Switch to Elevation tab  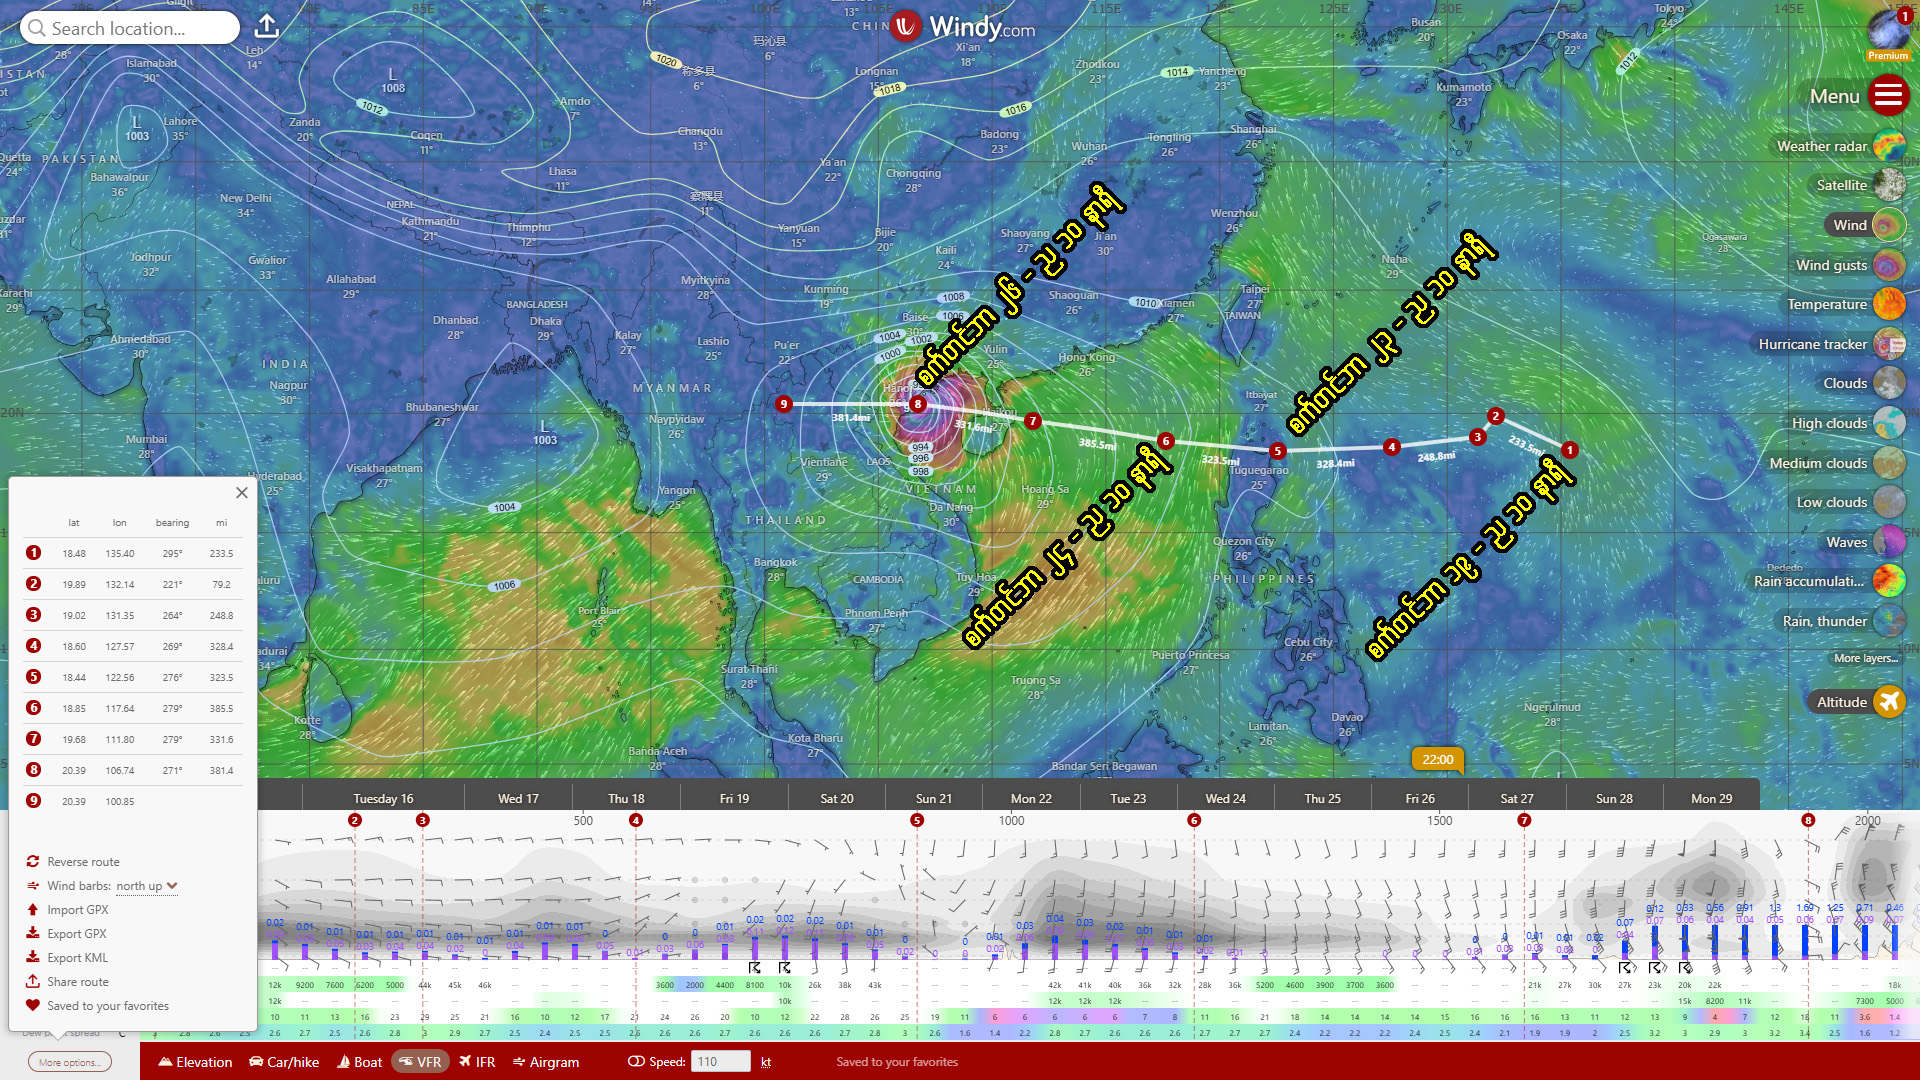pos(195,1062)
